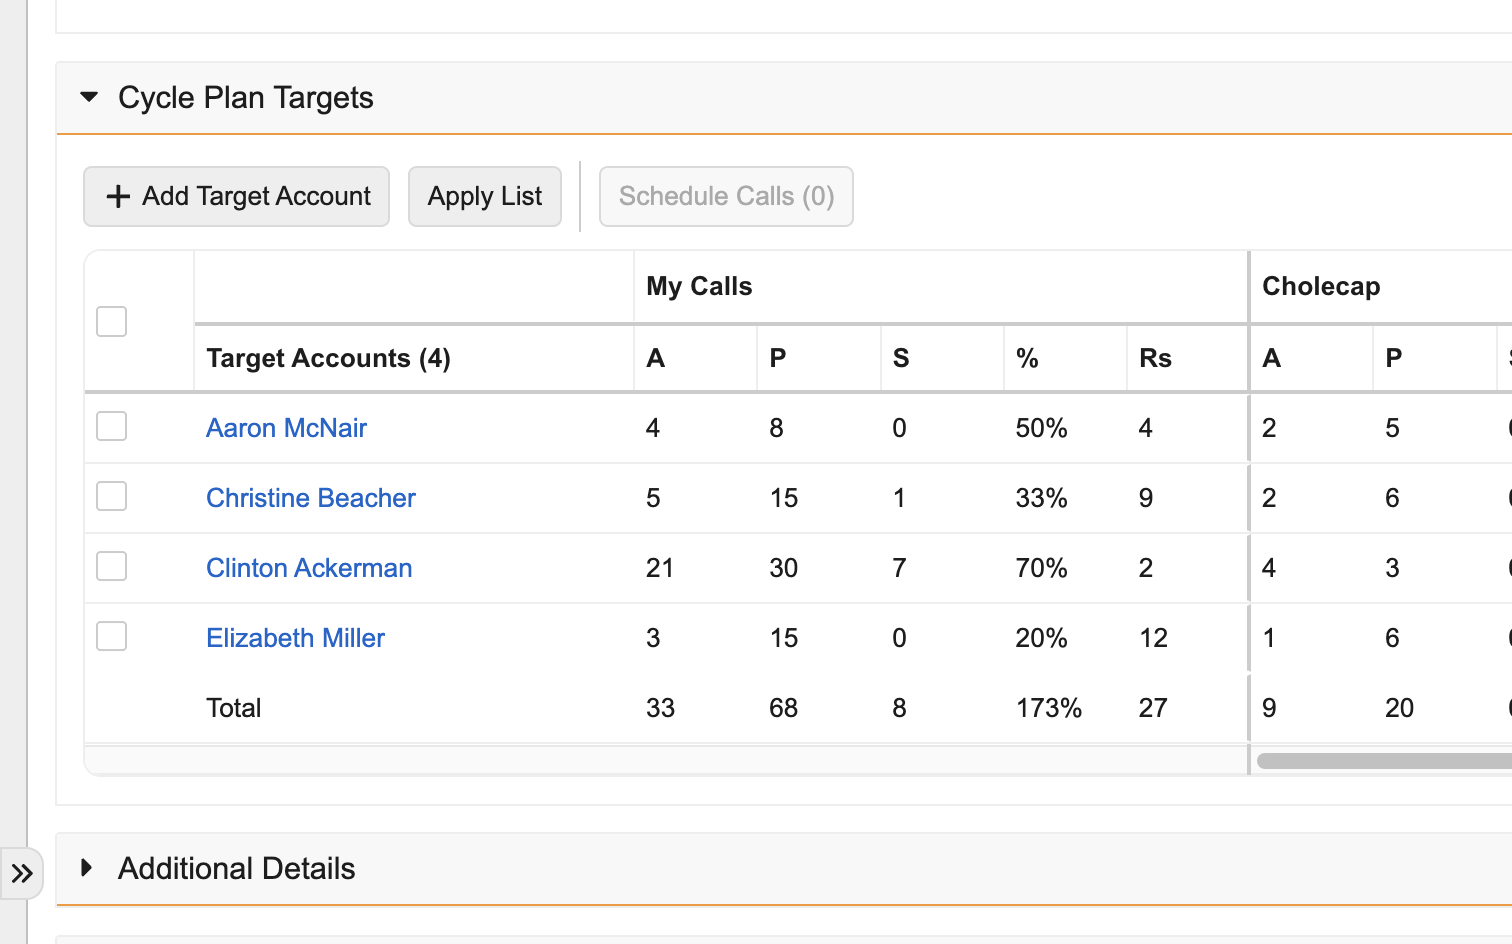Screen dimensions: 1512x944
Task: Click the Schedule Calls (0) button
Action: pos(726,196)
